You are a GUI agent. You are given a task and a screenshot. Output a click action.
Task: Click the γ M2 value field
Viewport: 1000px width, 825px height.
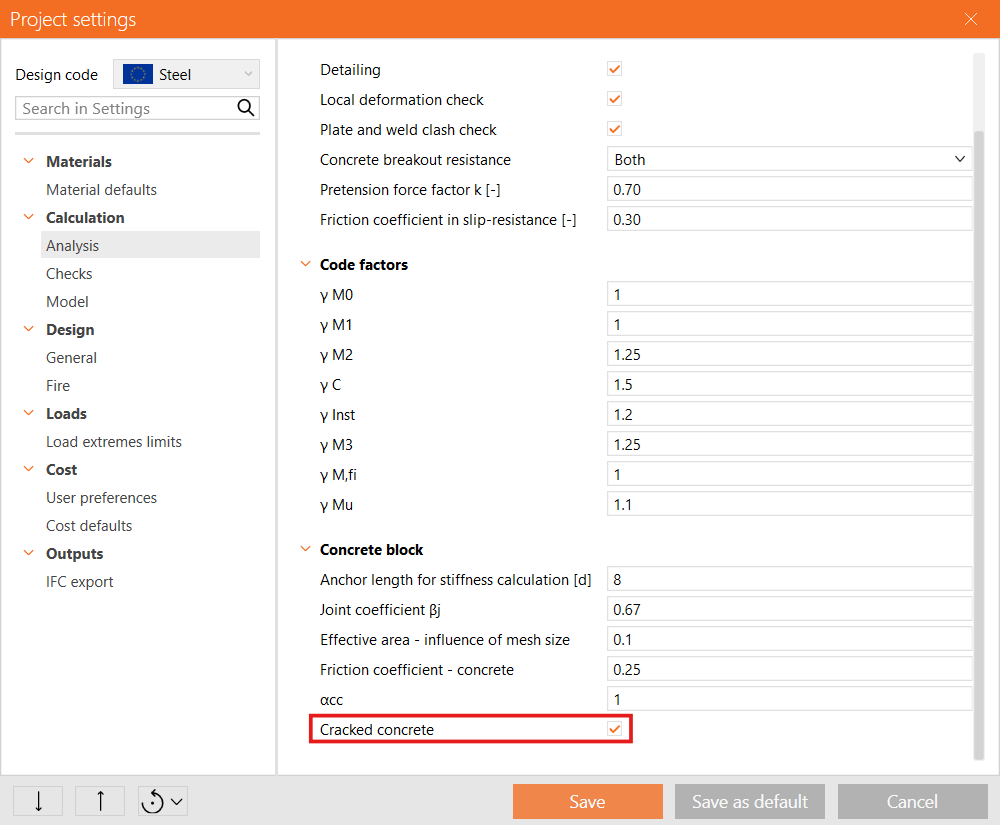click(789, 355)
